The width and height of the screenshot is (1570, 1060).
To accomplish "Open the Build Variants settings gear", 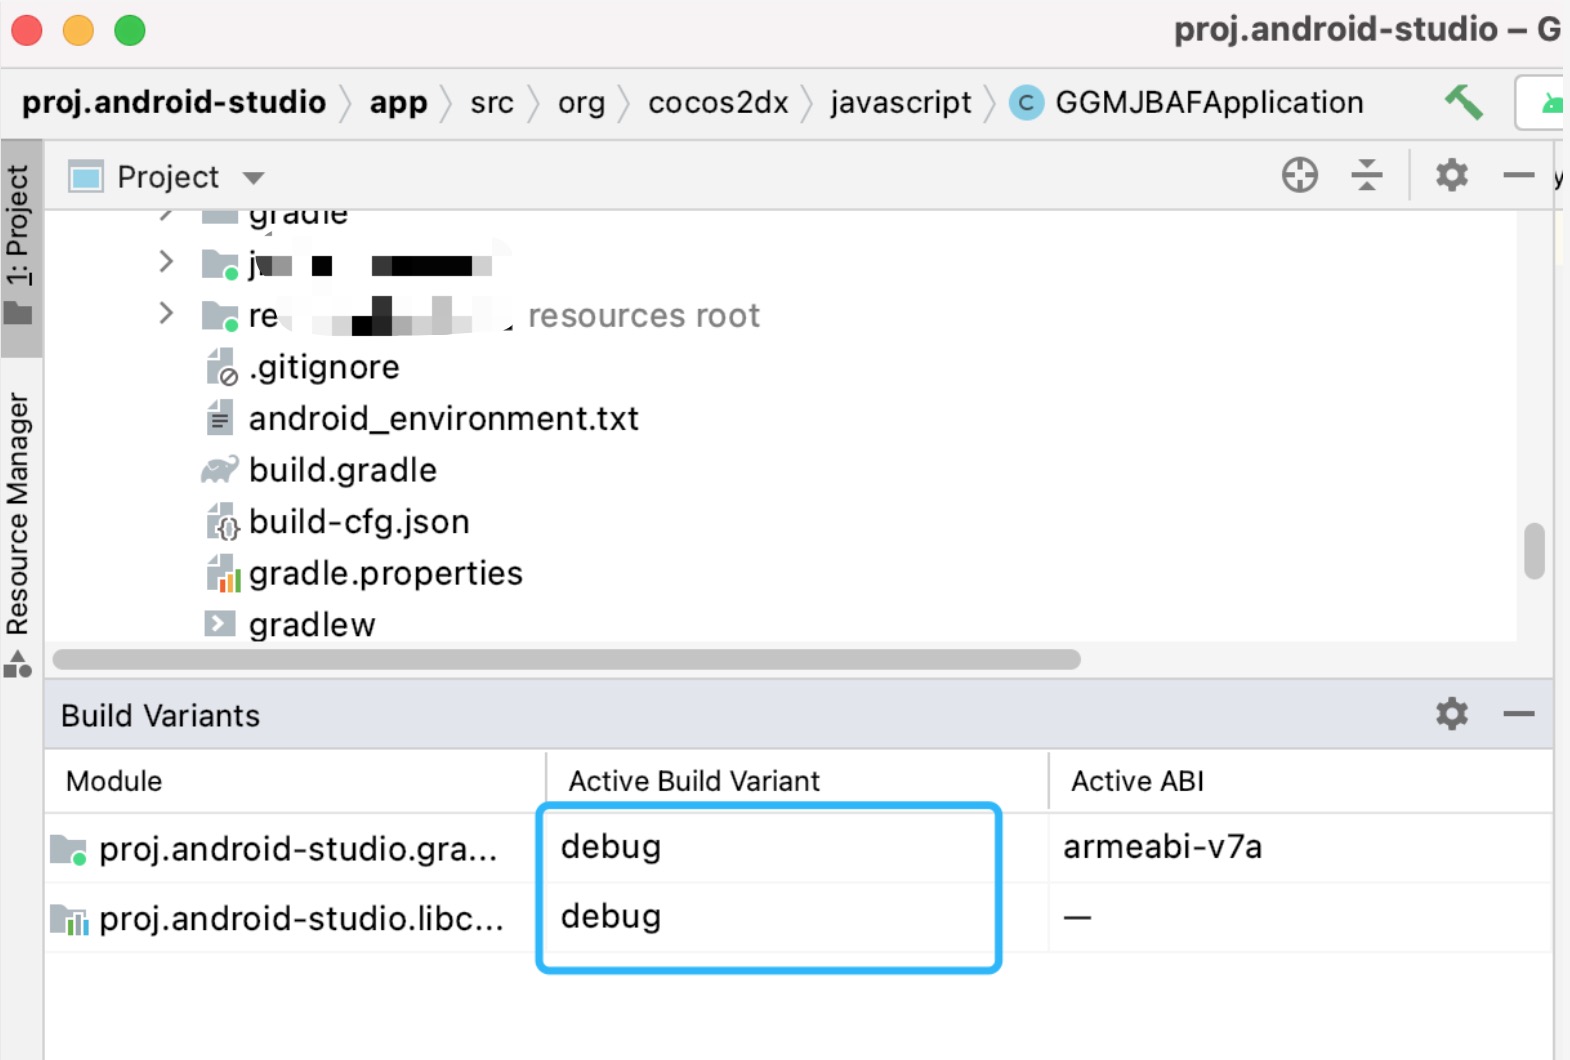I will 1451,714.
